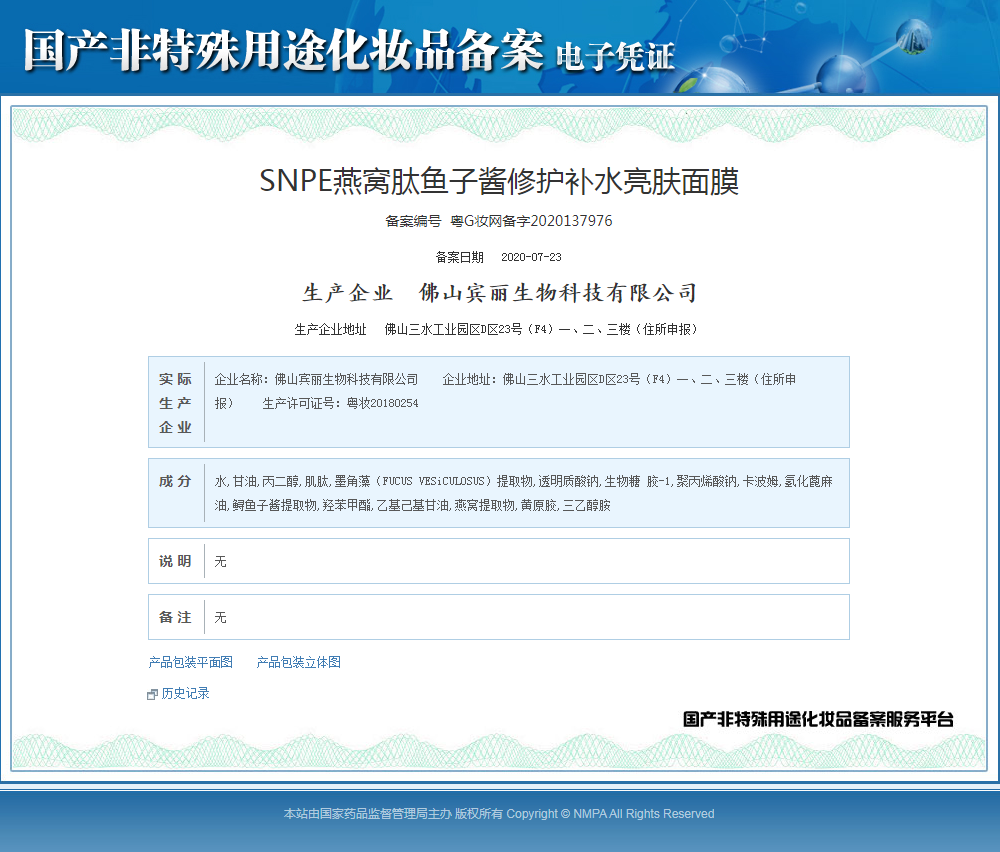The height and width of the screenshot is (852, 1000).
Task: Click the 备注 section label
Action: coord(175,617)
